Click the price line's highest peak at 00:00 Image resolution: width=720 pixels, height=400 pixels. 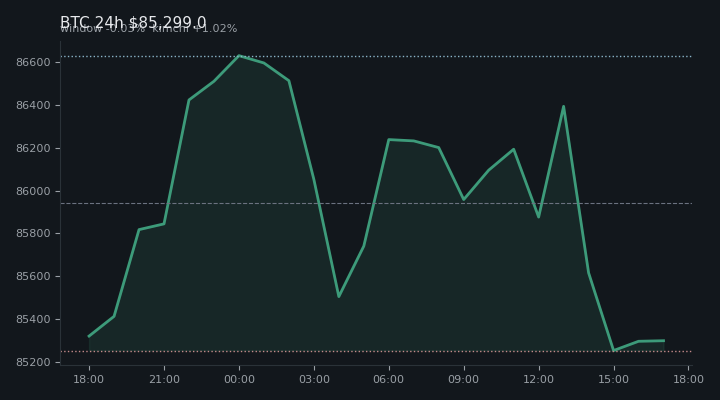point(239,56)
